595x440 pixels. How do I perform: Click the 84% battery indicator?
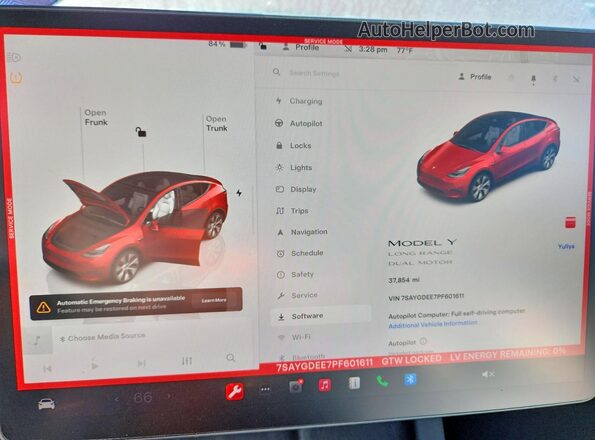coord(227,44)
